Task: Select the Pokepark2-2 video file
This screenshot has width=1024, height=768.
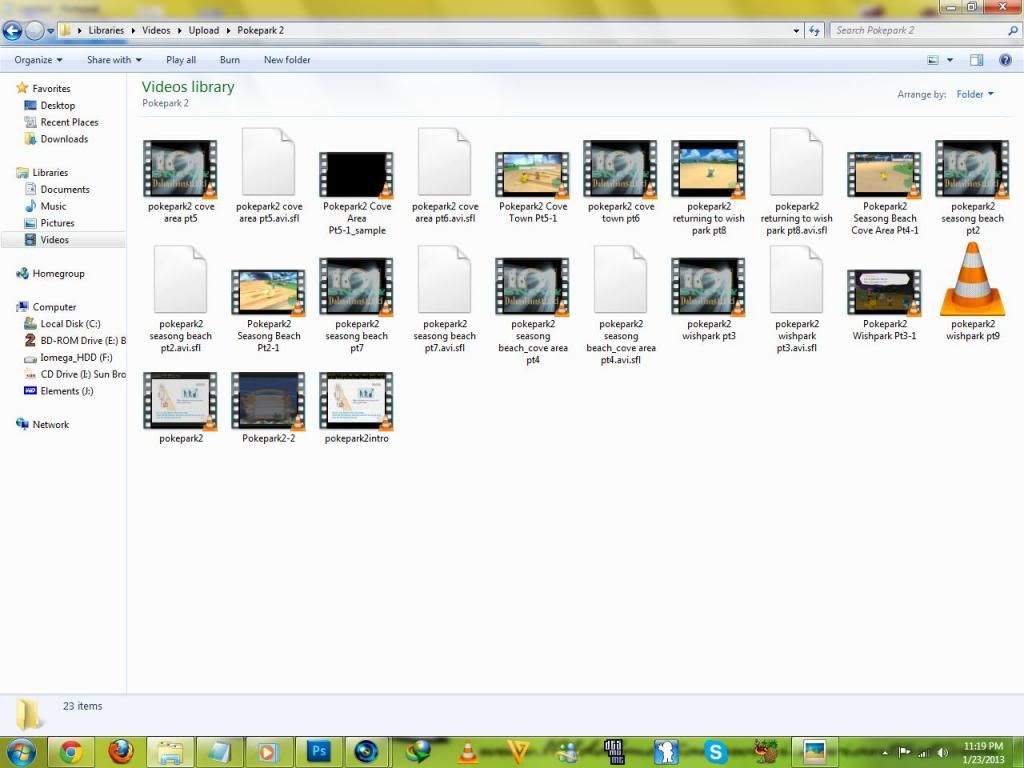Action: click(x=268, y=408)
